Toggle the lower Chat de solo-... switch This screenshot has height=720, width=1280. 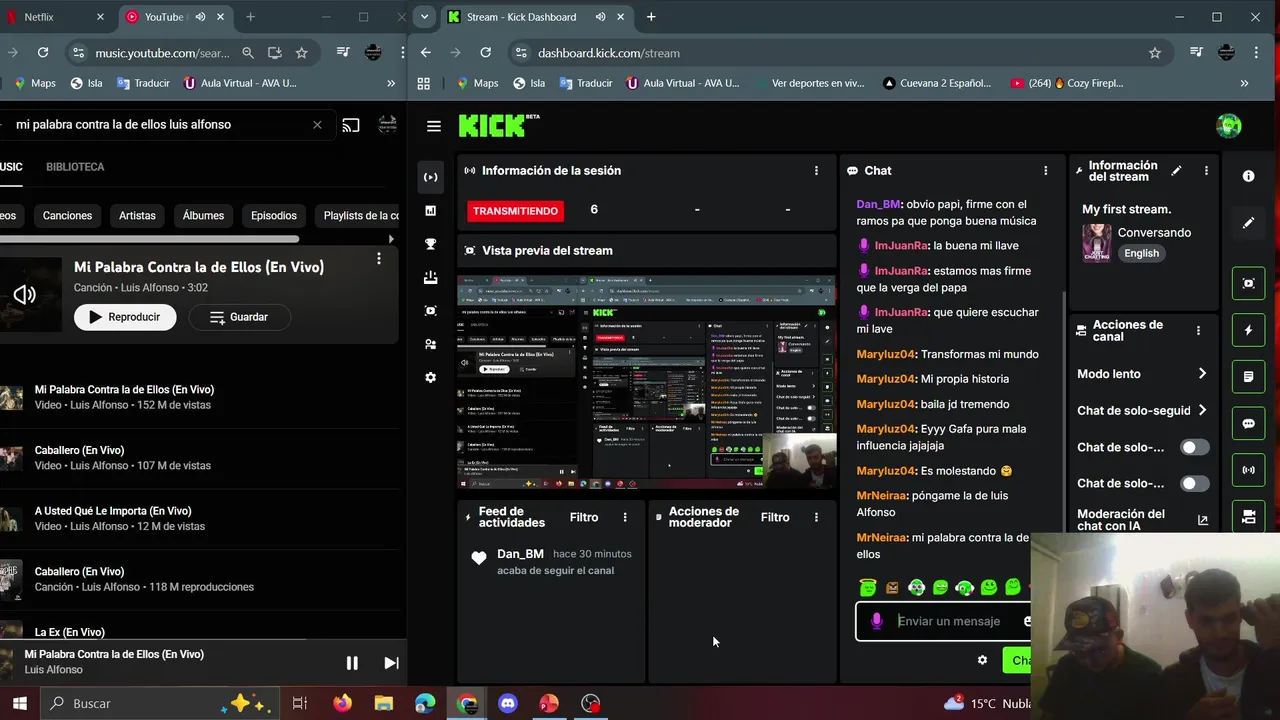click(1194, 483)
